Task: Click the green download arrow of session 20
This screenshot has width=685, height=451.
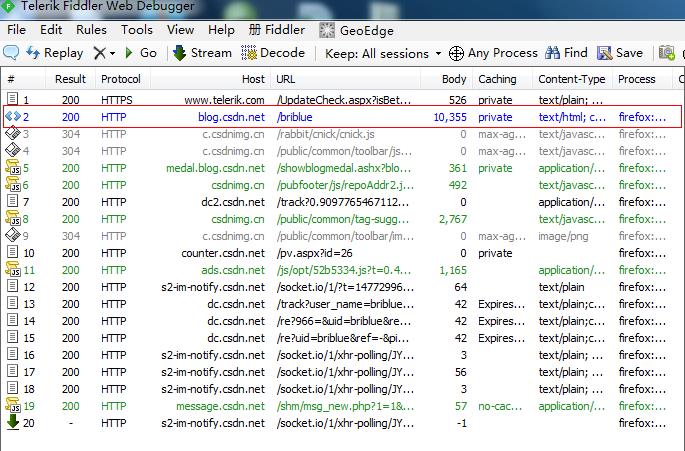Action: 13,422
